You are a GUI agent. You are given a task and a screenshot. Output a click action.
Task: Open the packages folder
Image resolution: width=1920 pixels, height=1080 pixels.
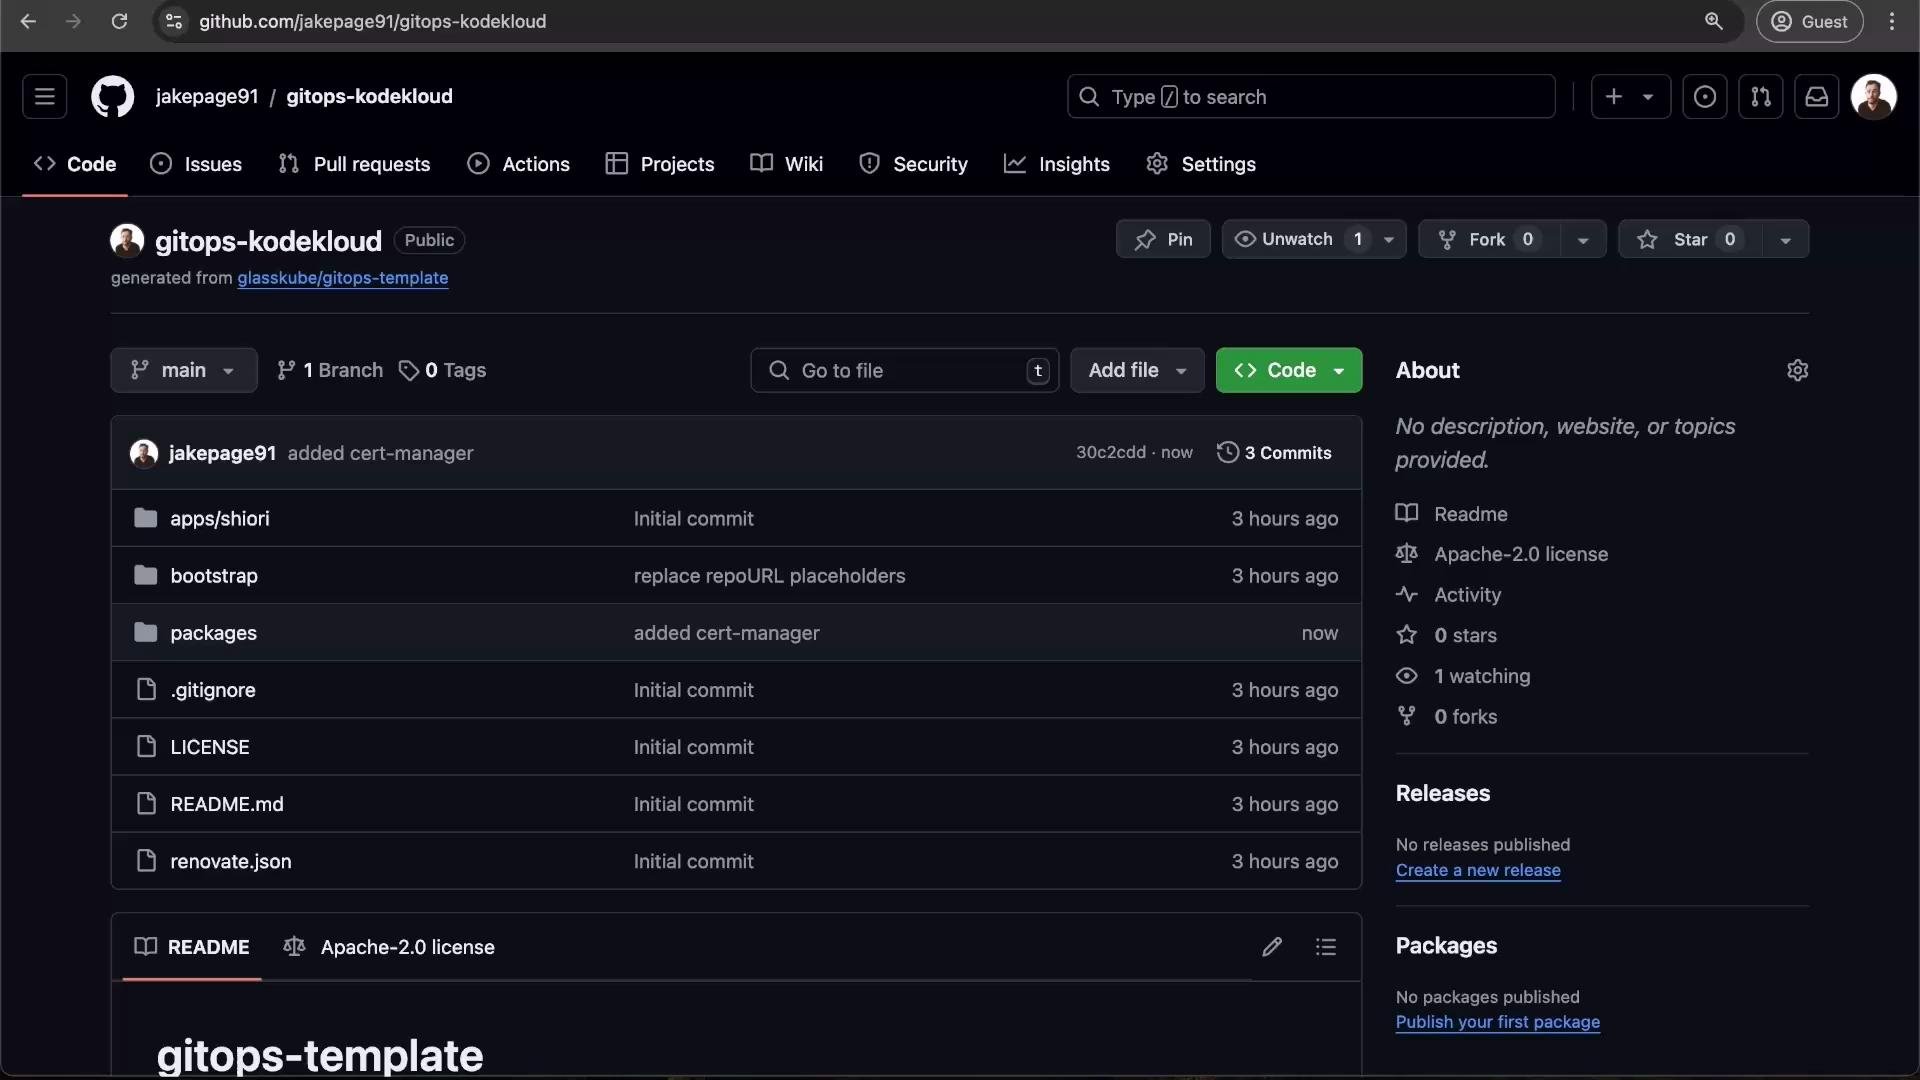[213, 633]
